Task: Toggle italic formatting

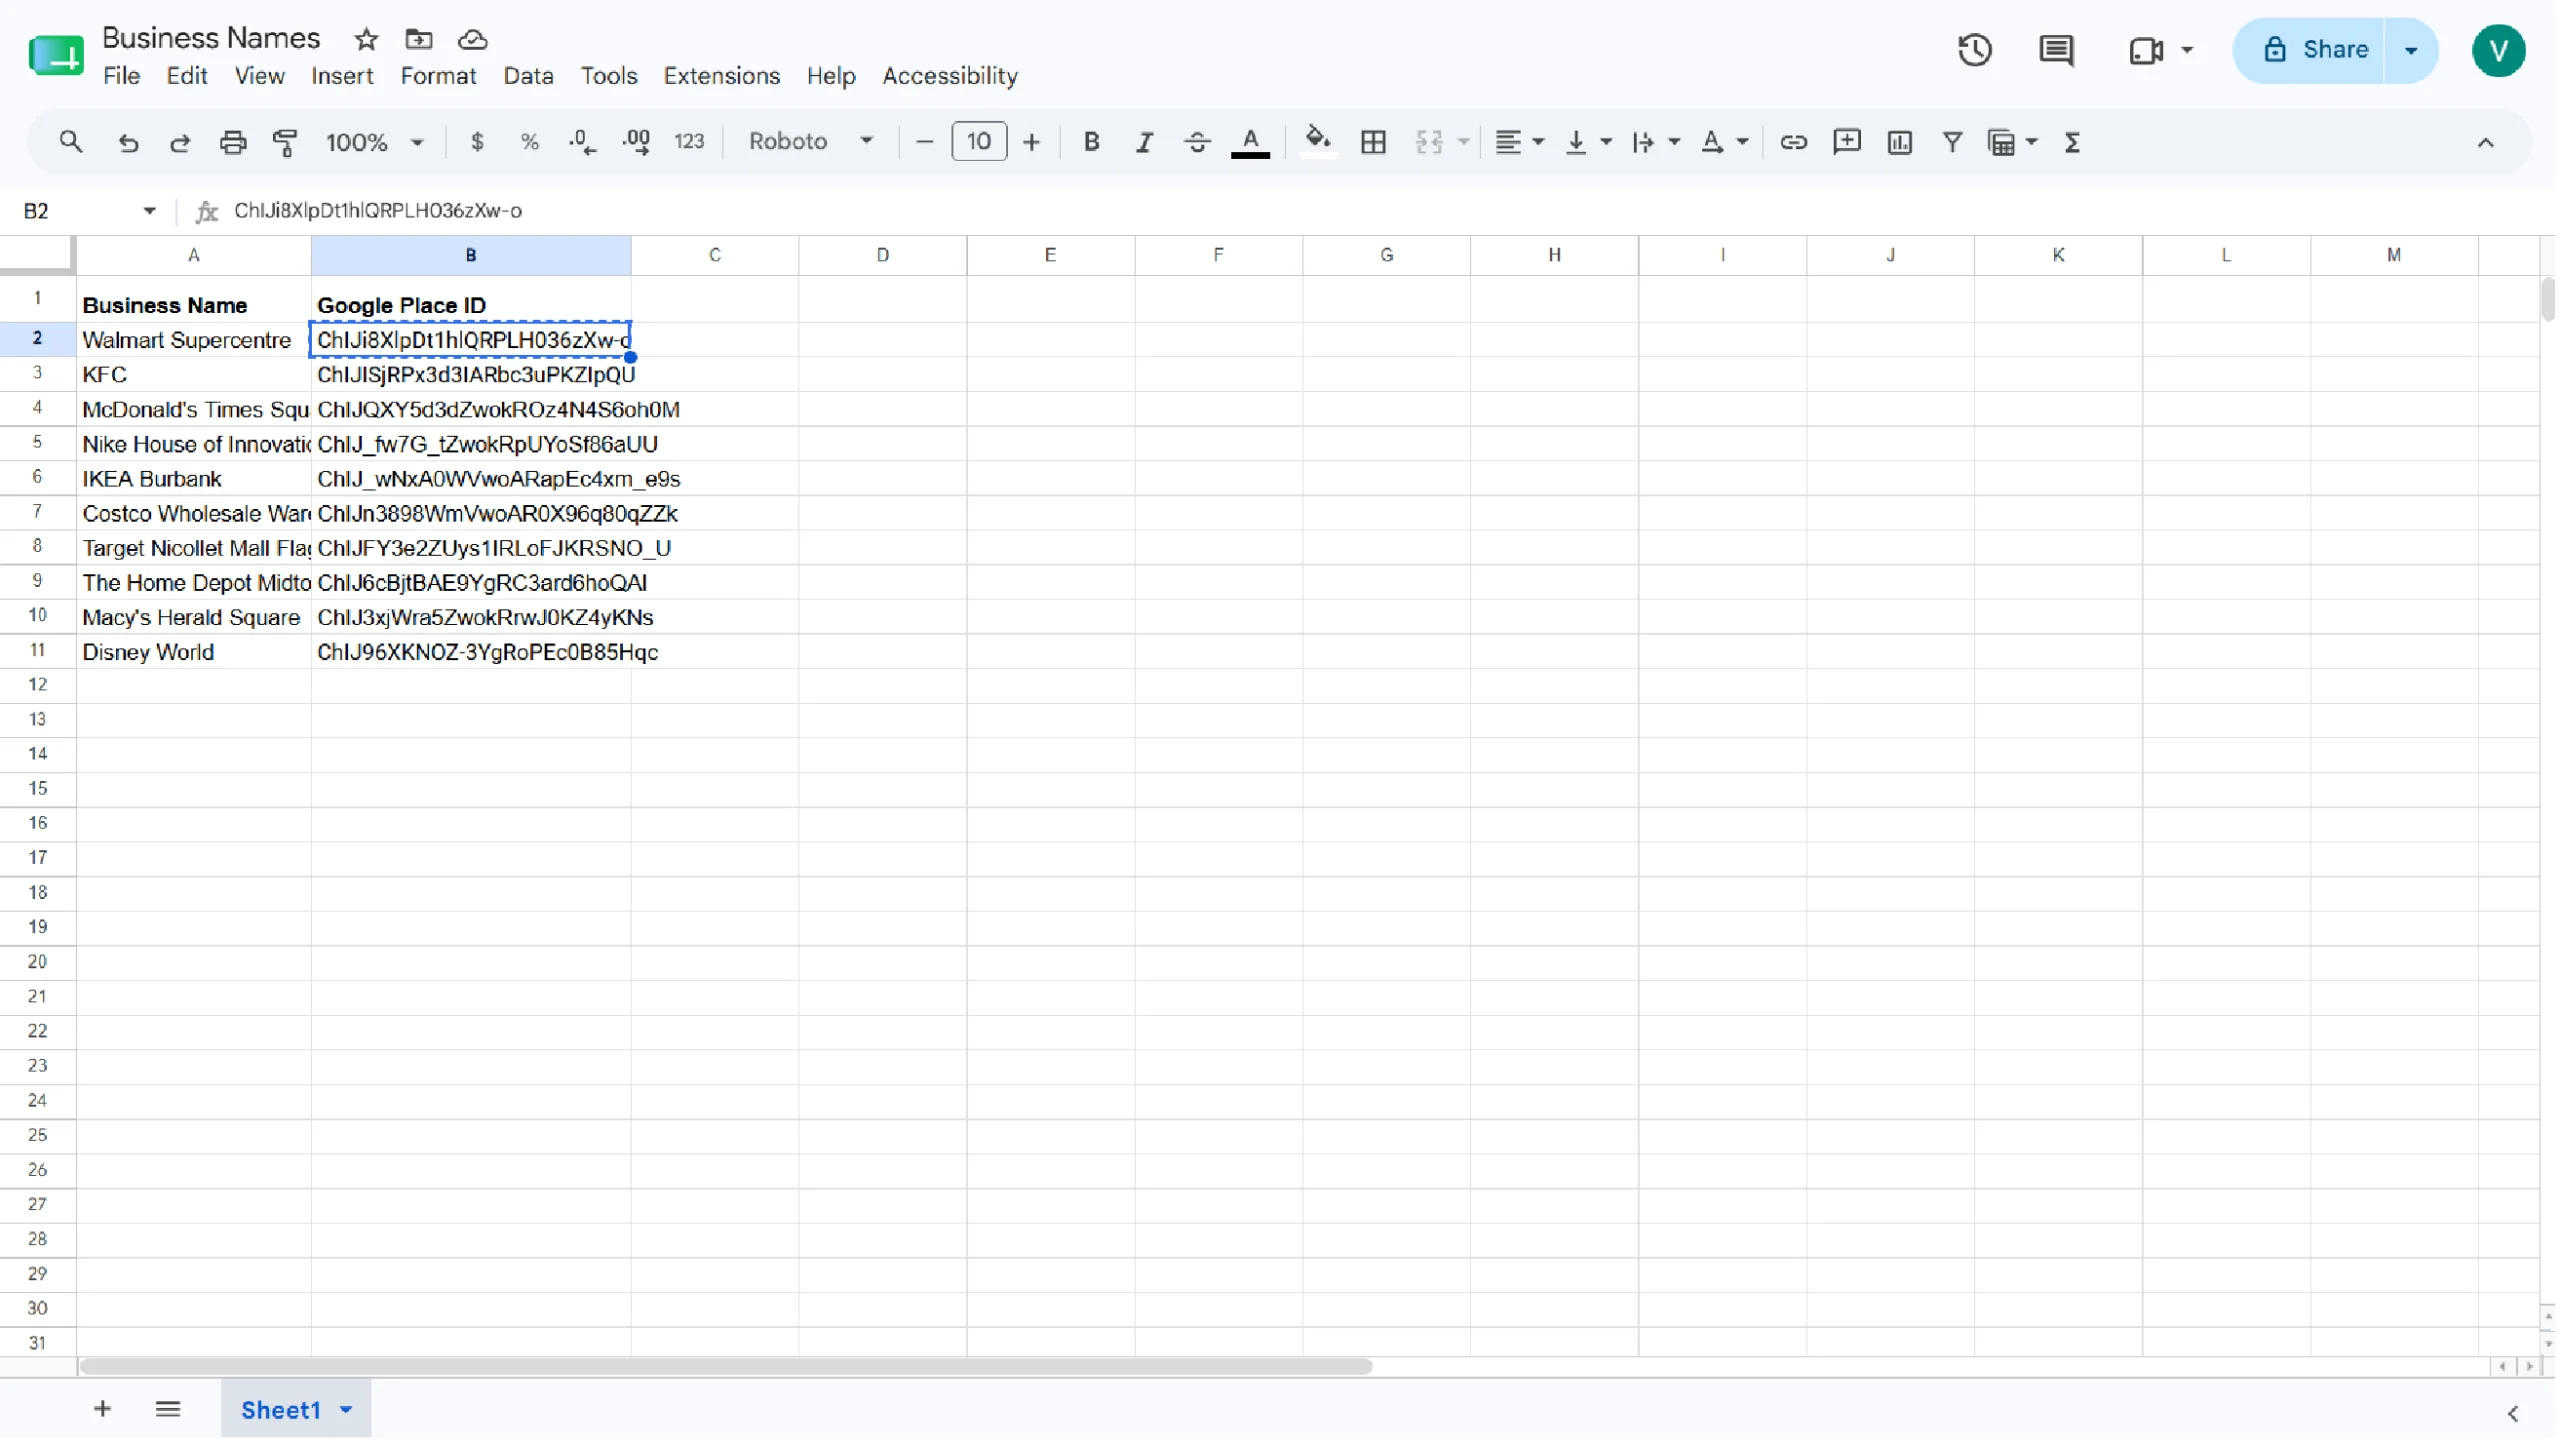Action: 1144,142
